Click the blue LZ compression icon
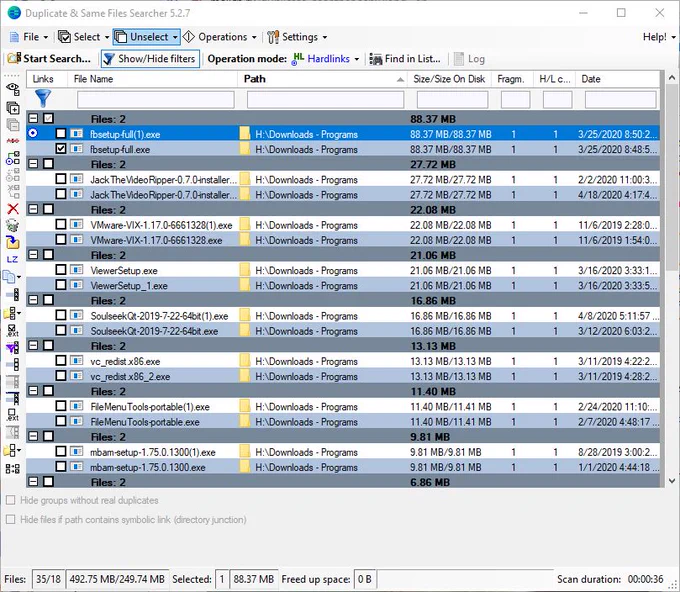Viewport: 680px width, 592px height. click(13, 259)
